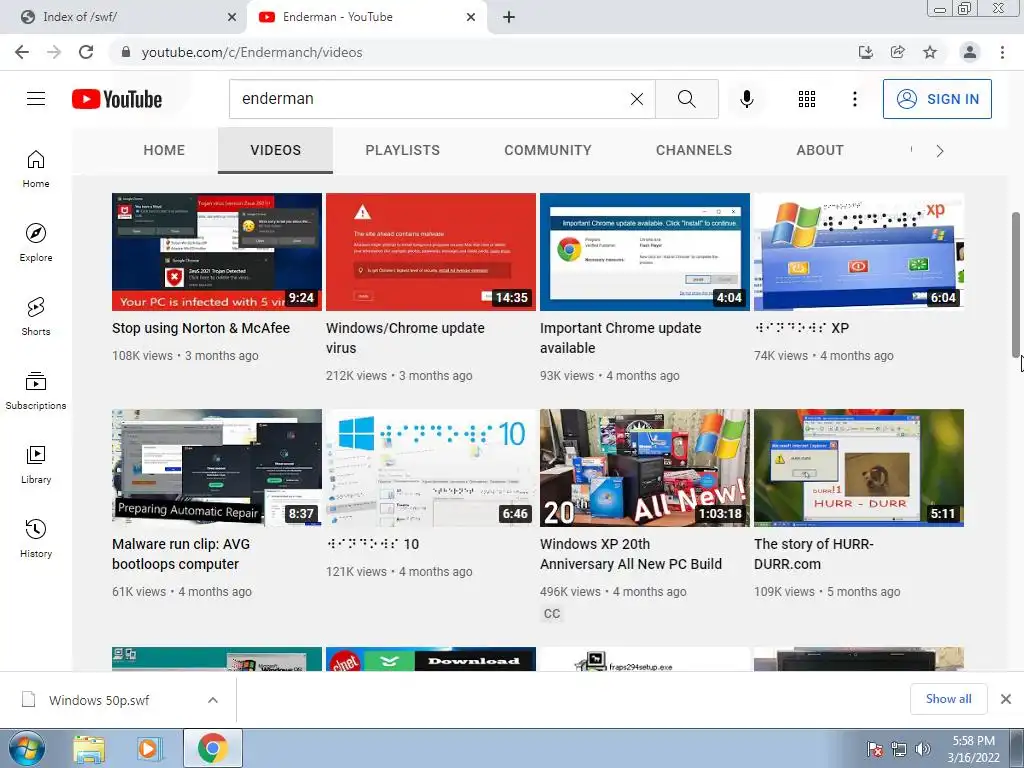Open Library in the sidebar
1024x768 pixels.
[x=36, y=464]
